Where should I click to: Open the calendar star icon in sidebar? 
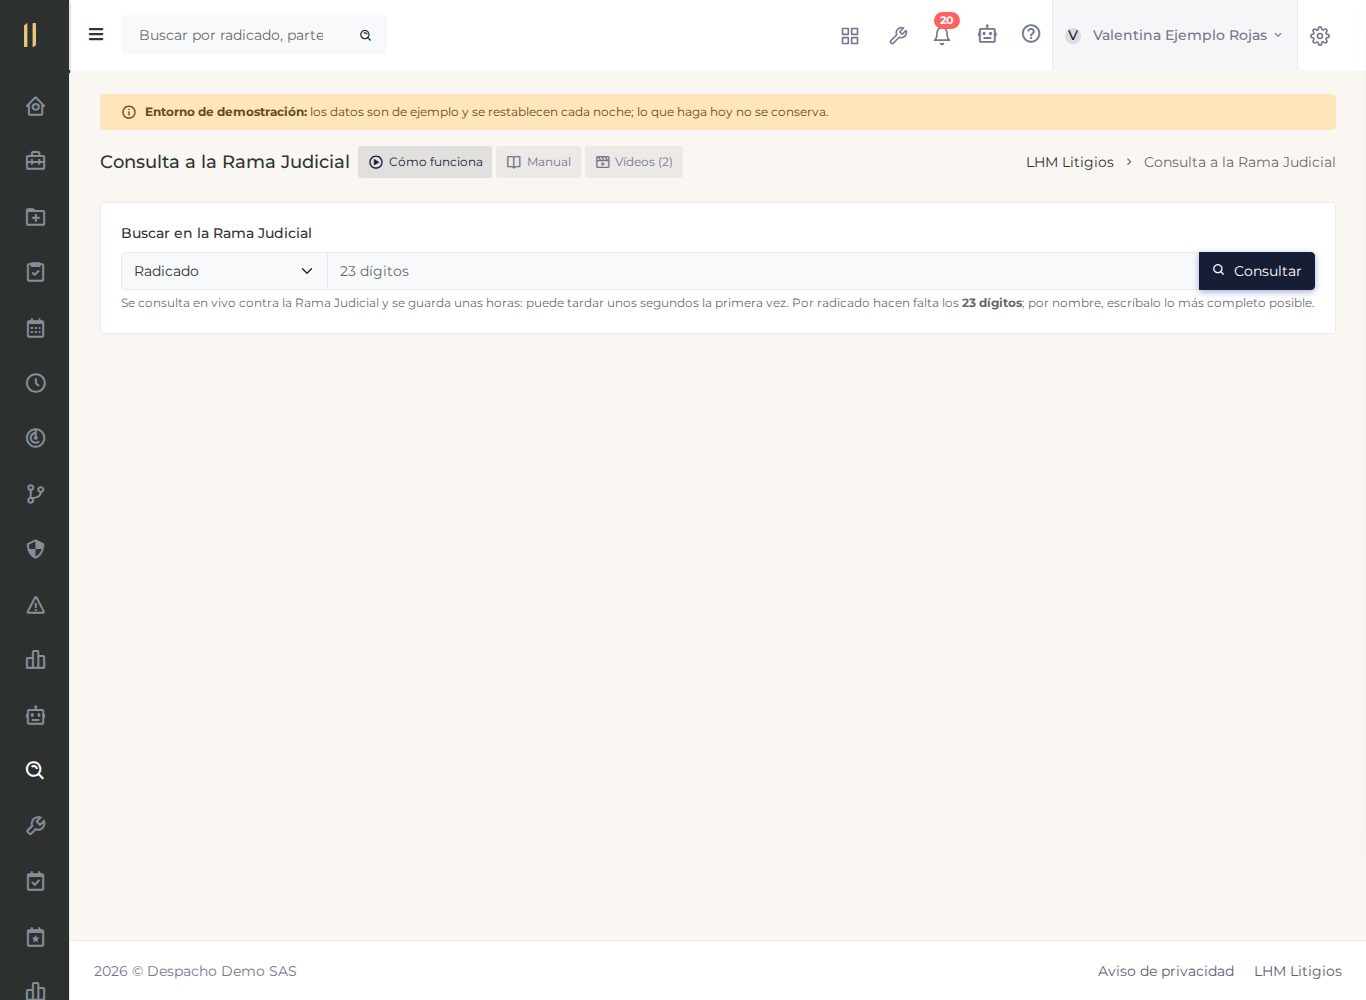tap(35, 937)
